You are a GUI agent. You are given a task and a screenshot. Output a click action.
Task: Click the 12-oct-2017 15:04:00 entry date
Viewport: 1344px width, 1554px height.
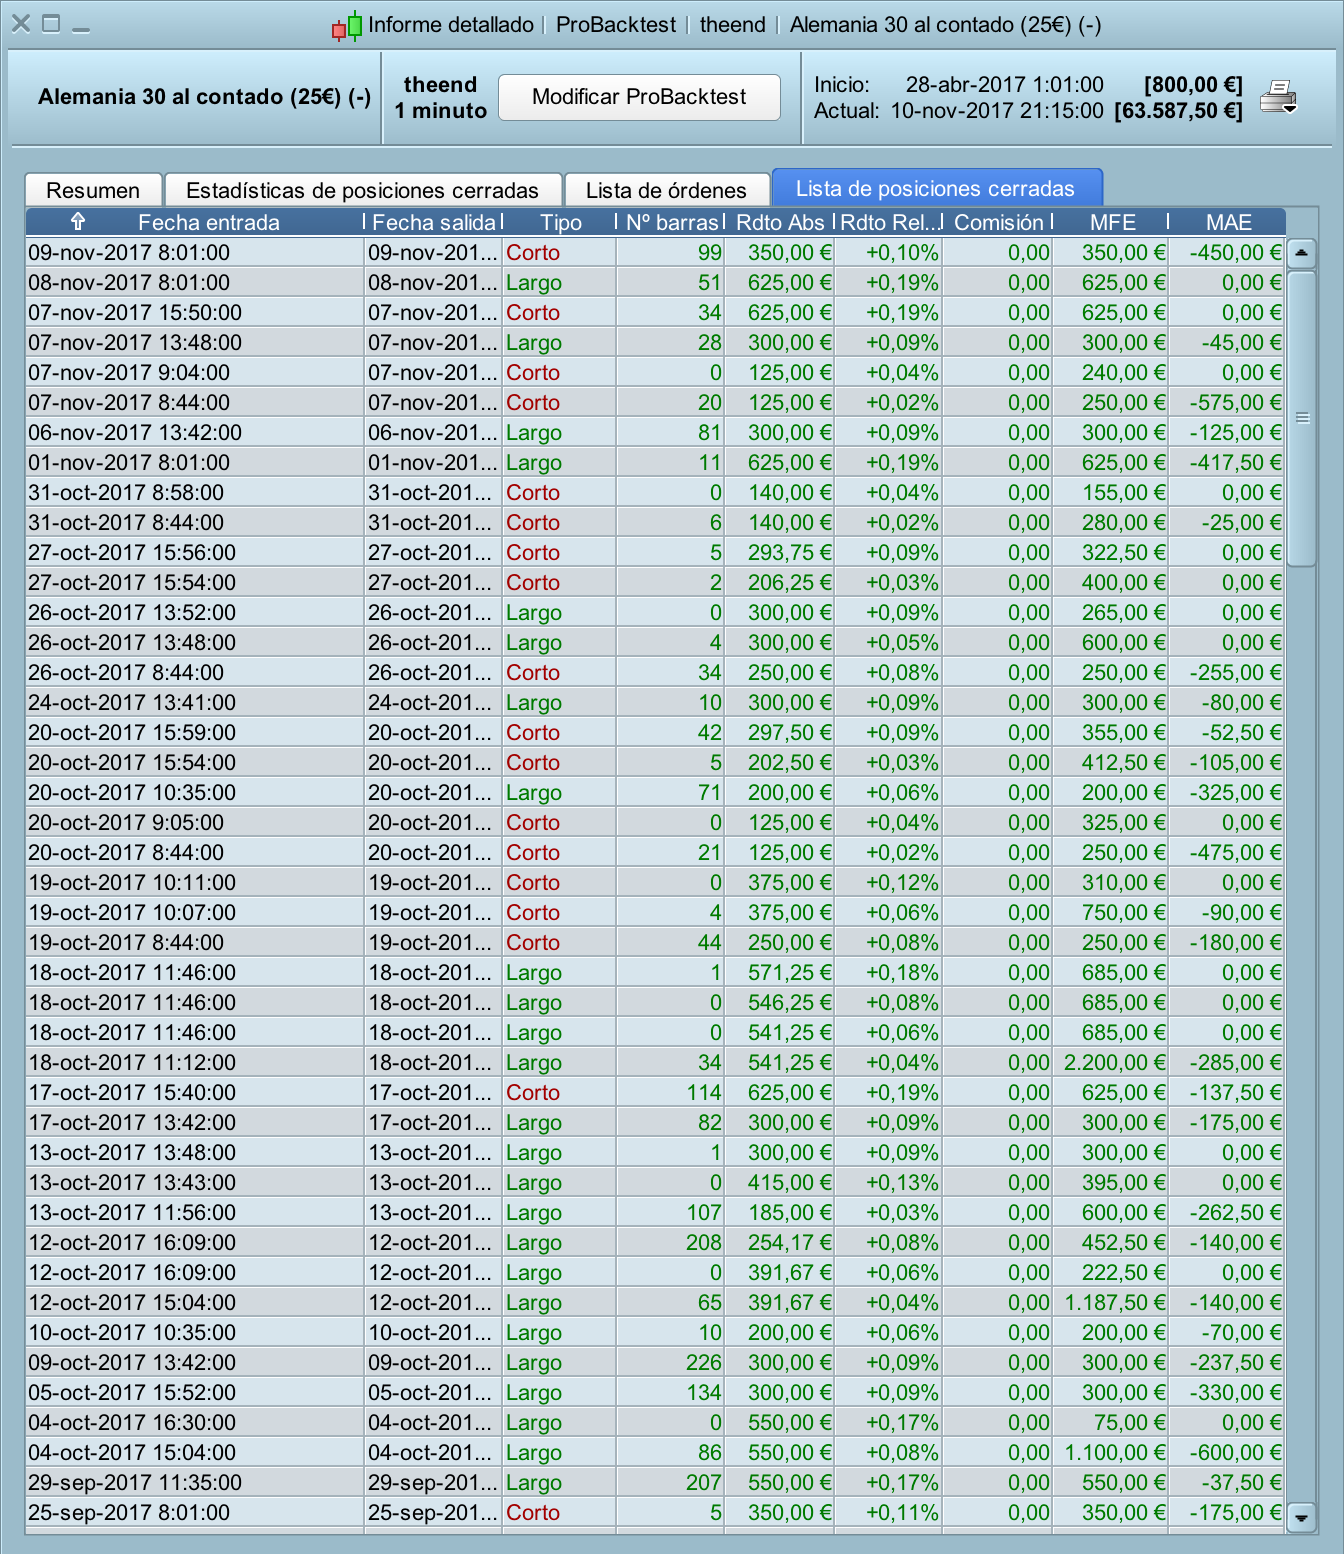tap(132, 1303)
